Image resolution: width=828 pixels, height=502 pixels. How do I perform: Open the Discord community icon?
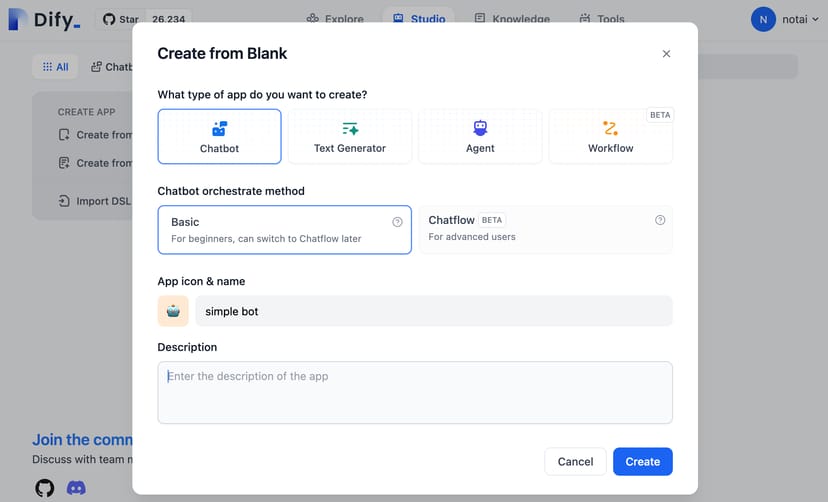pos(76,488)
